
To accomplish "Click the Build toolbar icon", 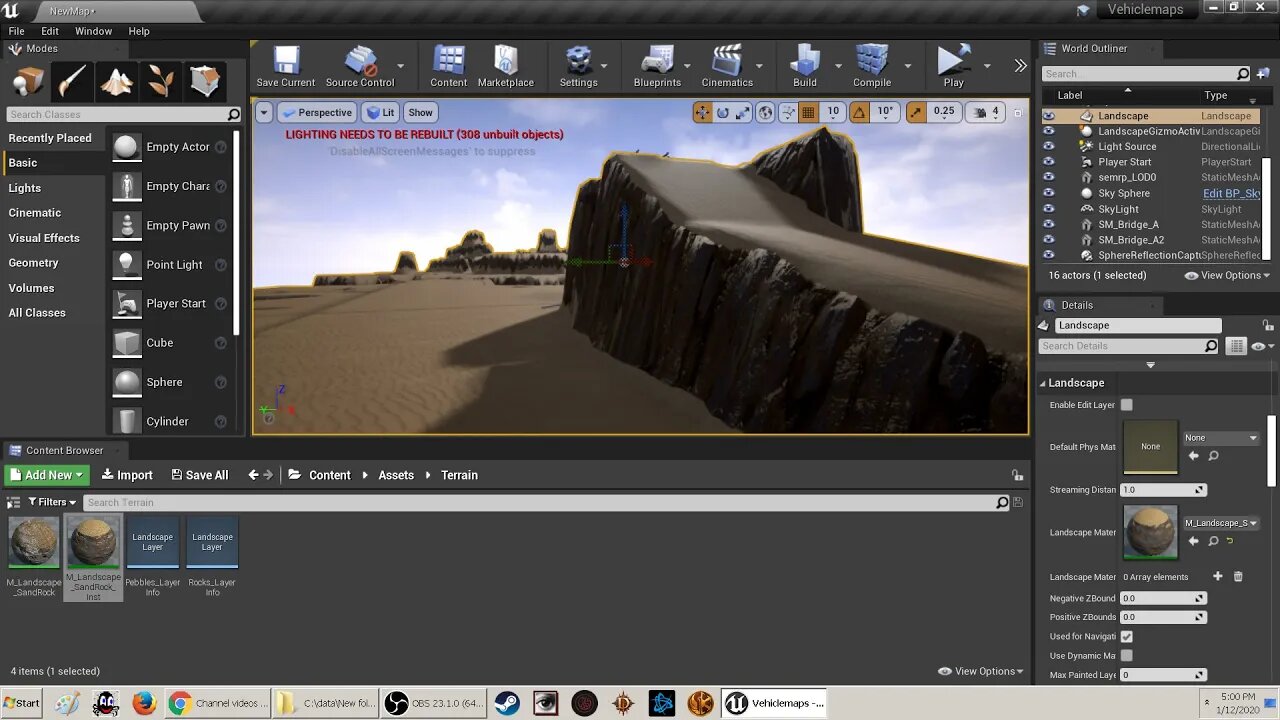I will click(x=805, y=67).
